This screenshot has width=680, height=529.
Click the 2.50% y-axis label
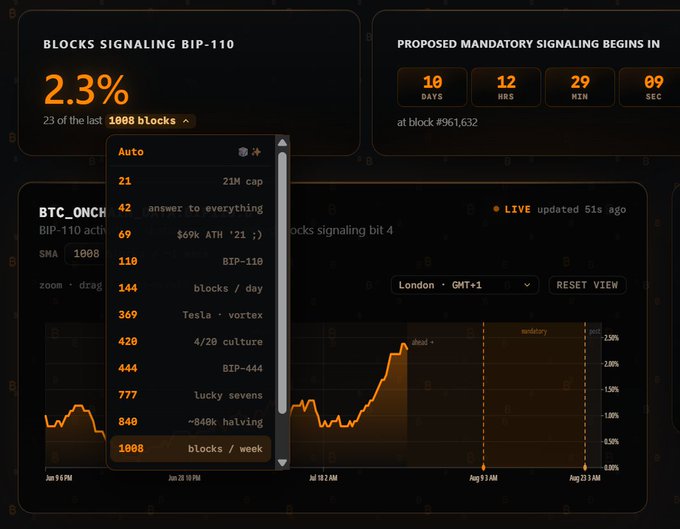(x=611, y=338)
